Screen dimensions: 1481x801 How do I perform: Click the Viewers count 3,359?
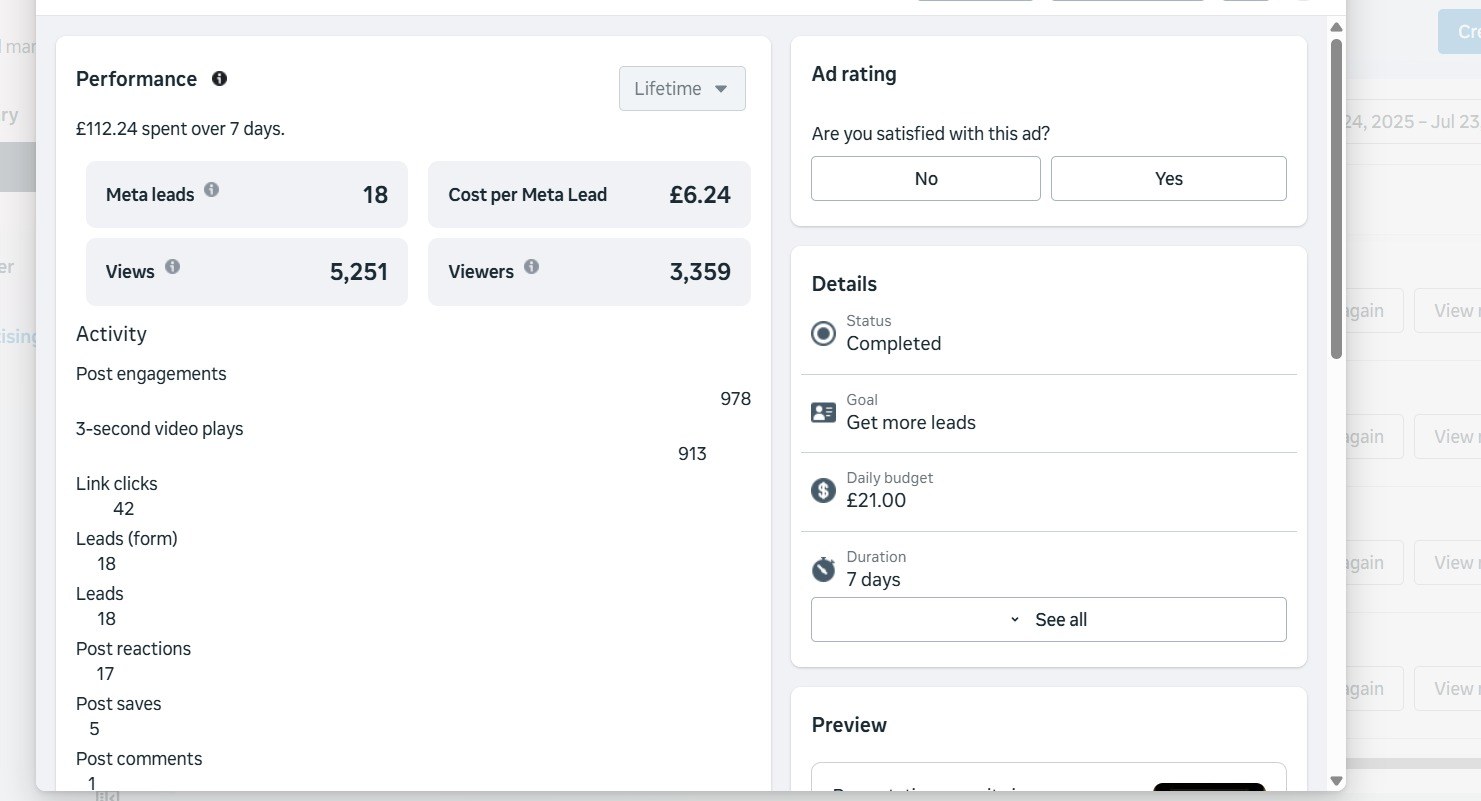[x=700, y=272]
